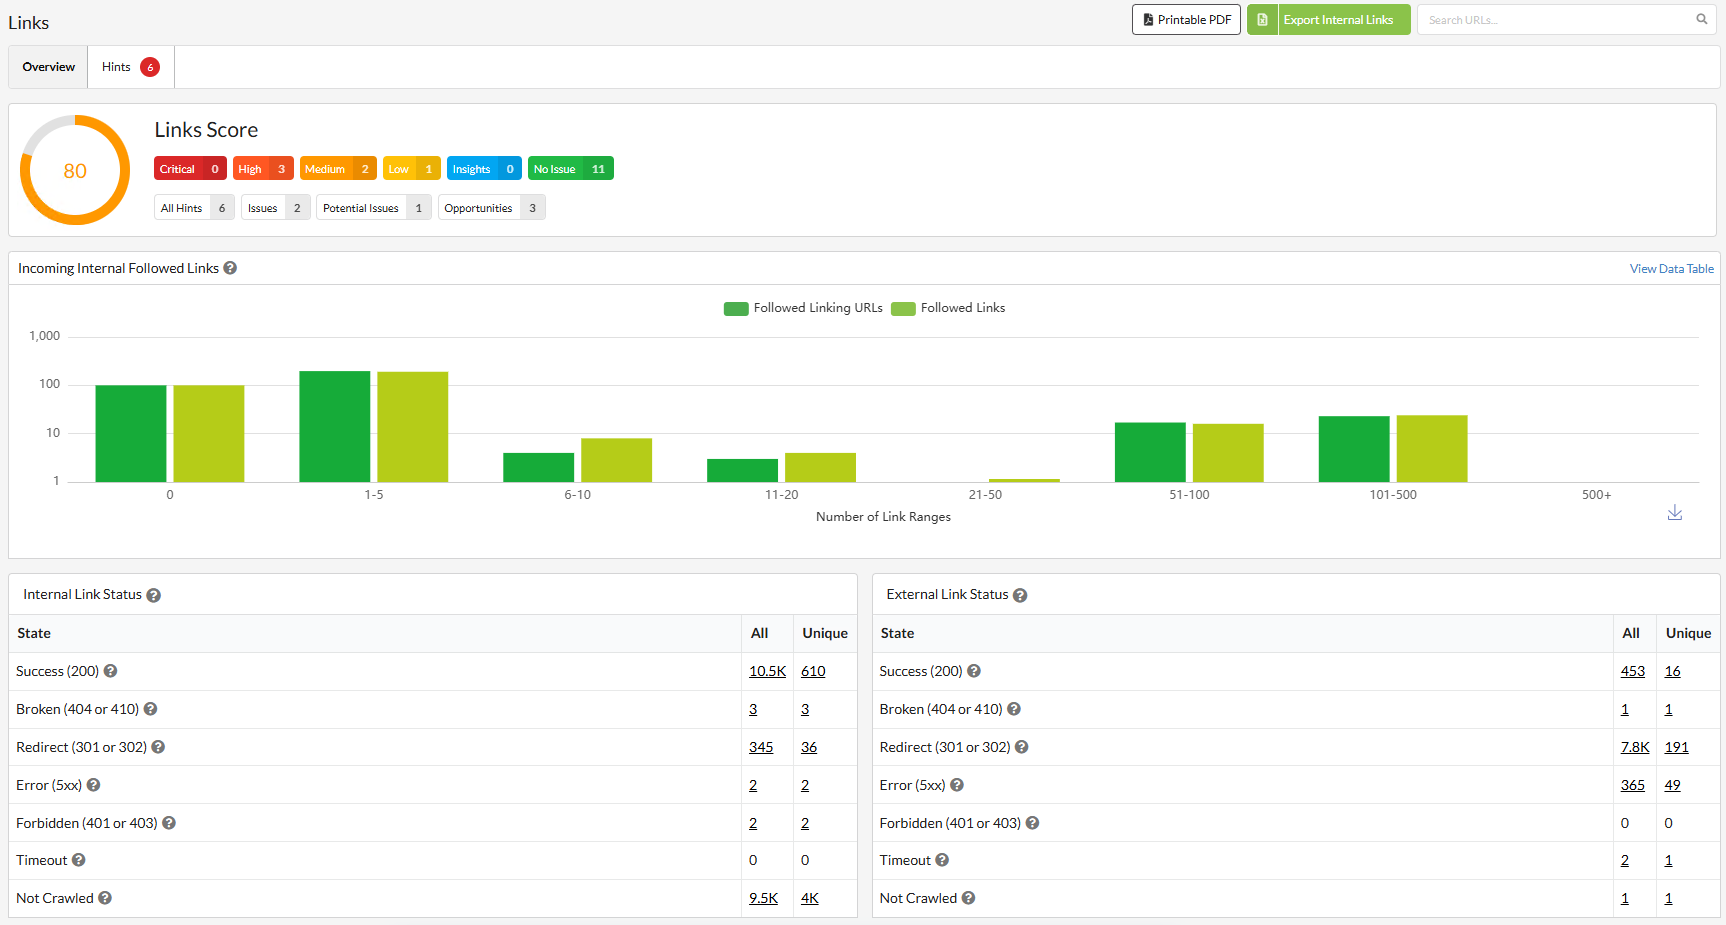Image resolution: width=1726 pixels, height=925 pixels.
Task: Click help icon for external Timeout
Action: (x=942, y=860)
